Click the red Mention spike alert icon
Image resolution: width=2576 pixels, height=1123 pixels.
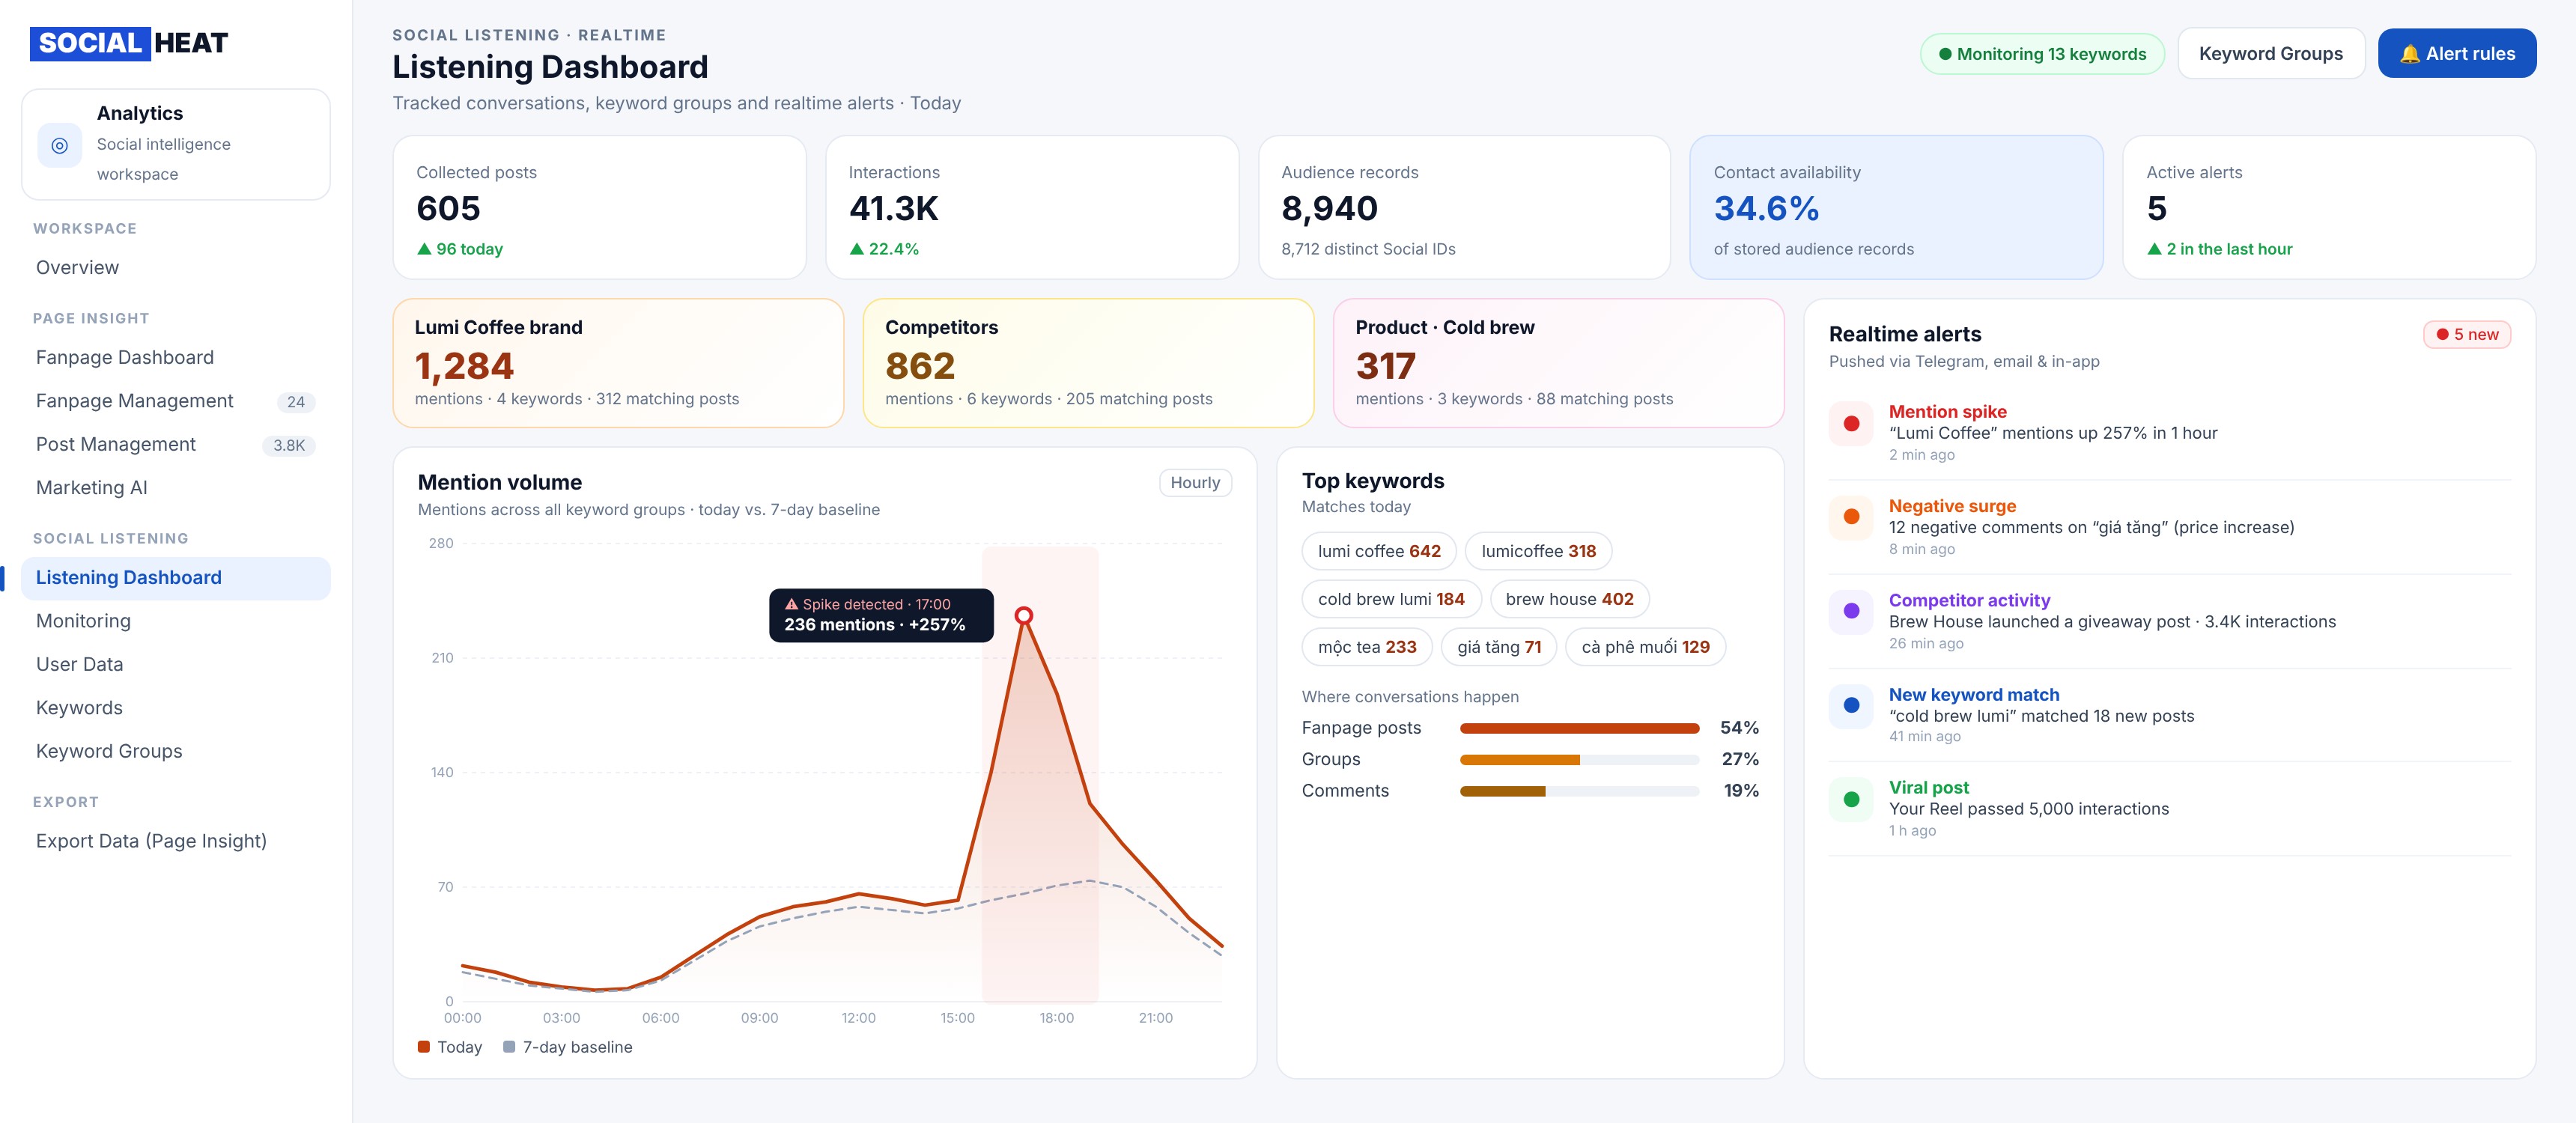click(1851, 423)
